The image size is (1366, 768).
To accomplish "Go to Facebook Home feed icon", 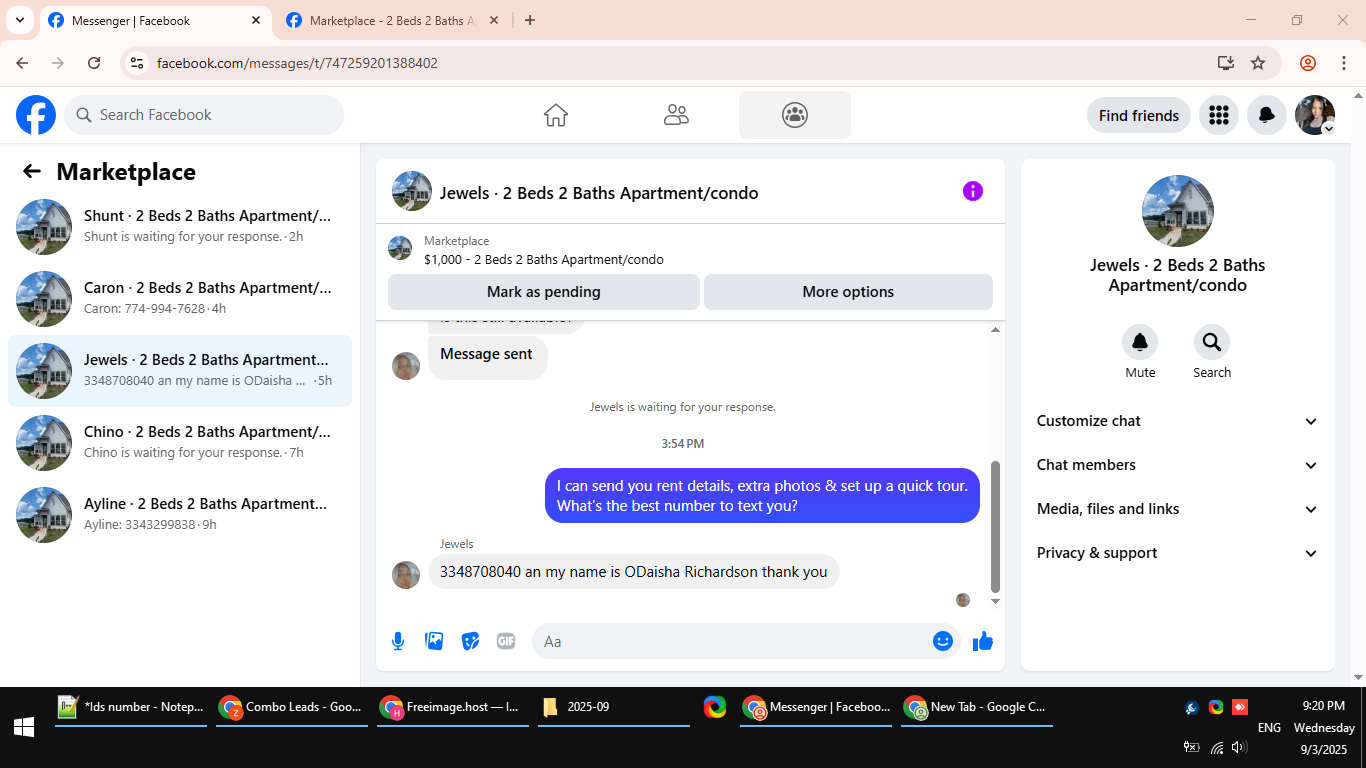I will pyautogui.click(x=556, y=115).
